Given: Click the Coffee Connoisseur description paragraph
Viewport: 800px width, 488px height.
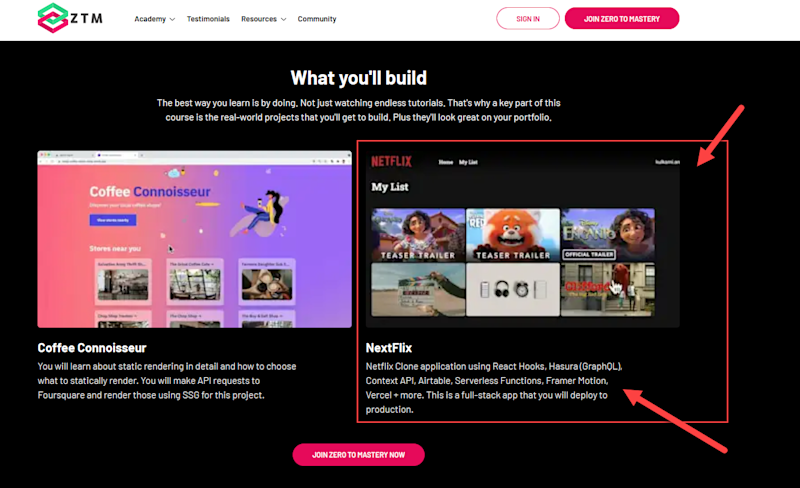Looking at the screenshot, I should click(x=167, y=381).
